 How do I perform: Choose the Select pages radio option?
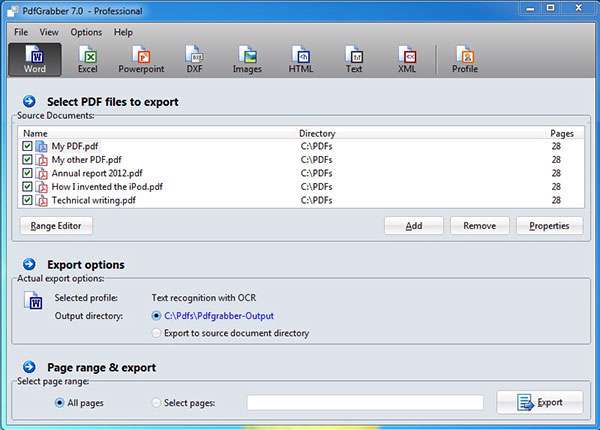click(x=155, y=402)
